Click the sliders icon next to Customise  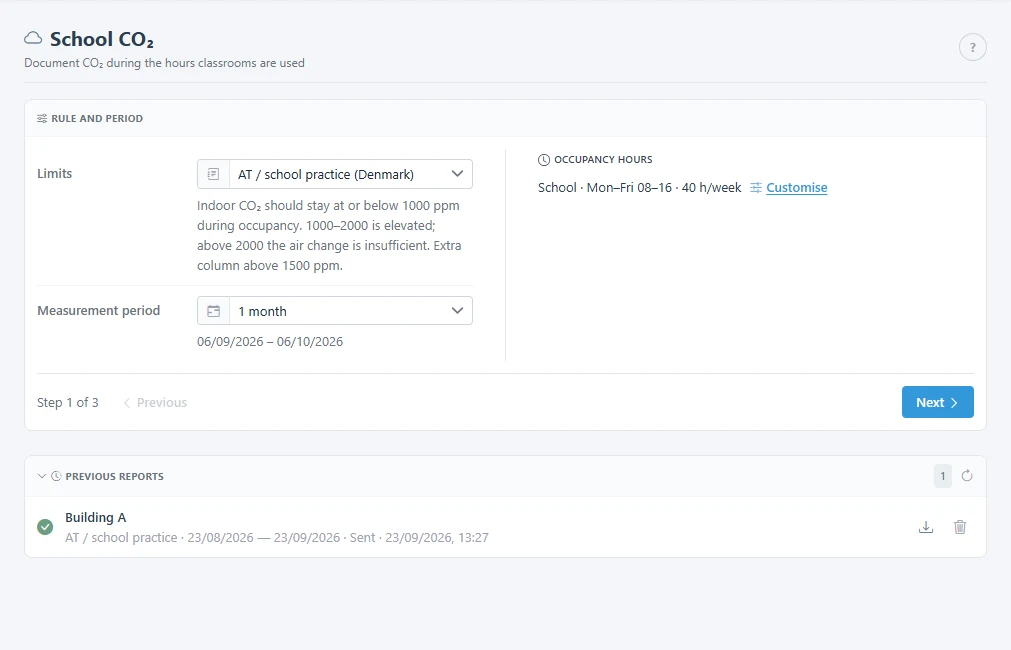tap(756, 188)
